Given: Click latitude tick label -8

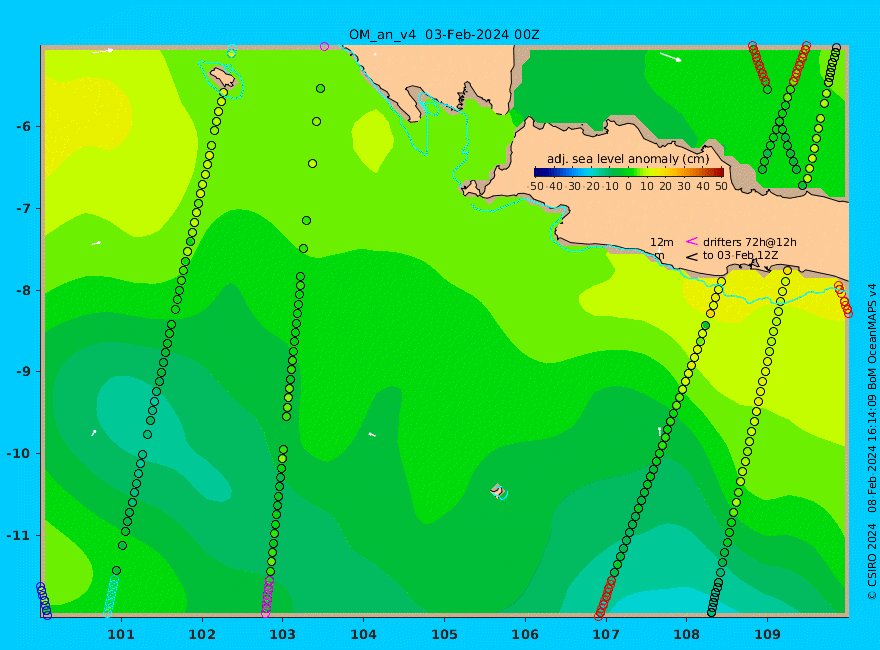Looking at the screenshot, I should (x=24, y=291).
